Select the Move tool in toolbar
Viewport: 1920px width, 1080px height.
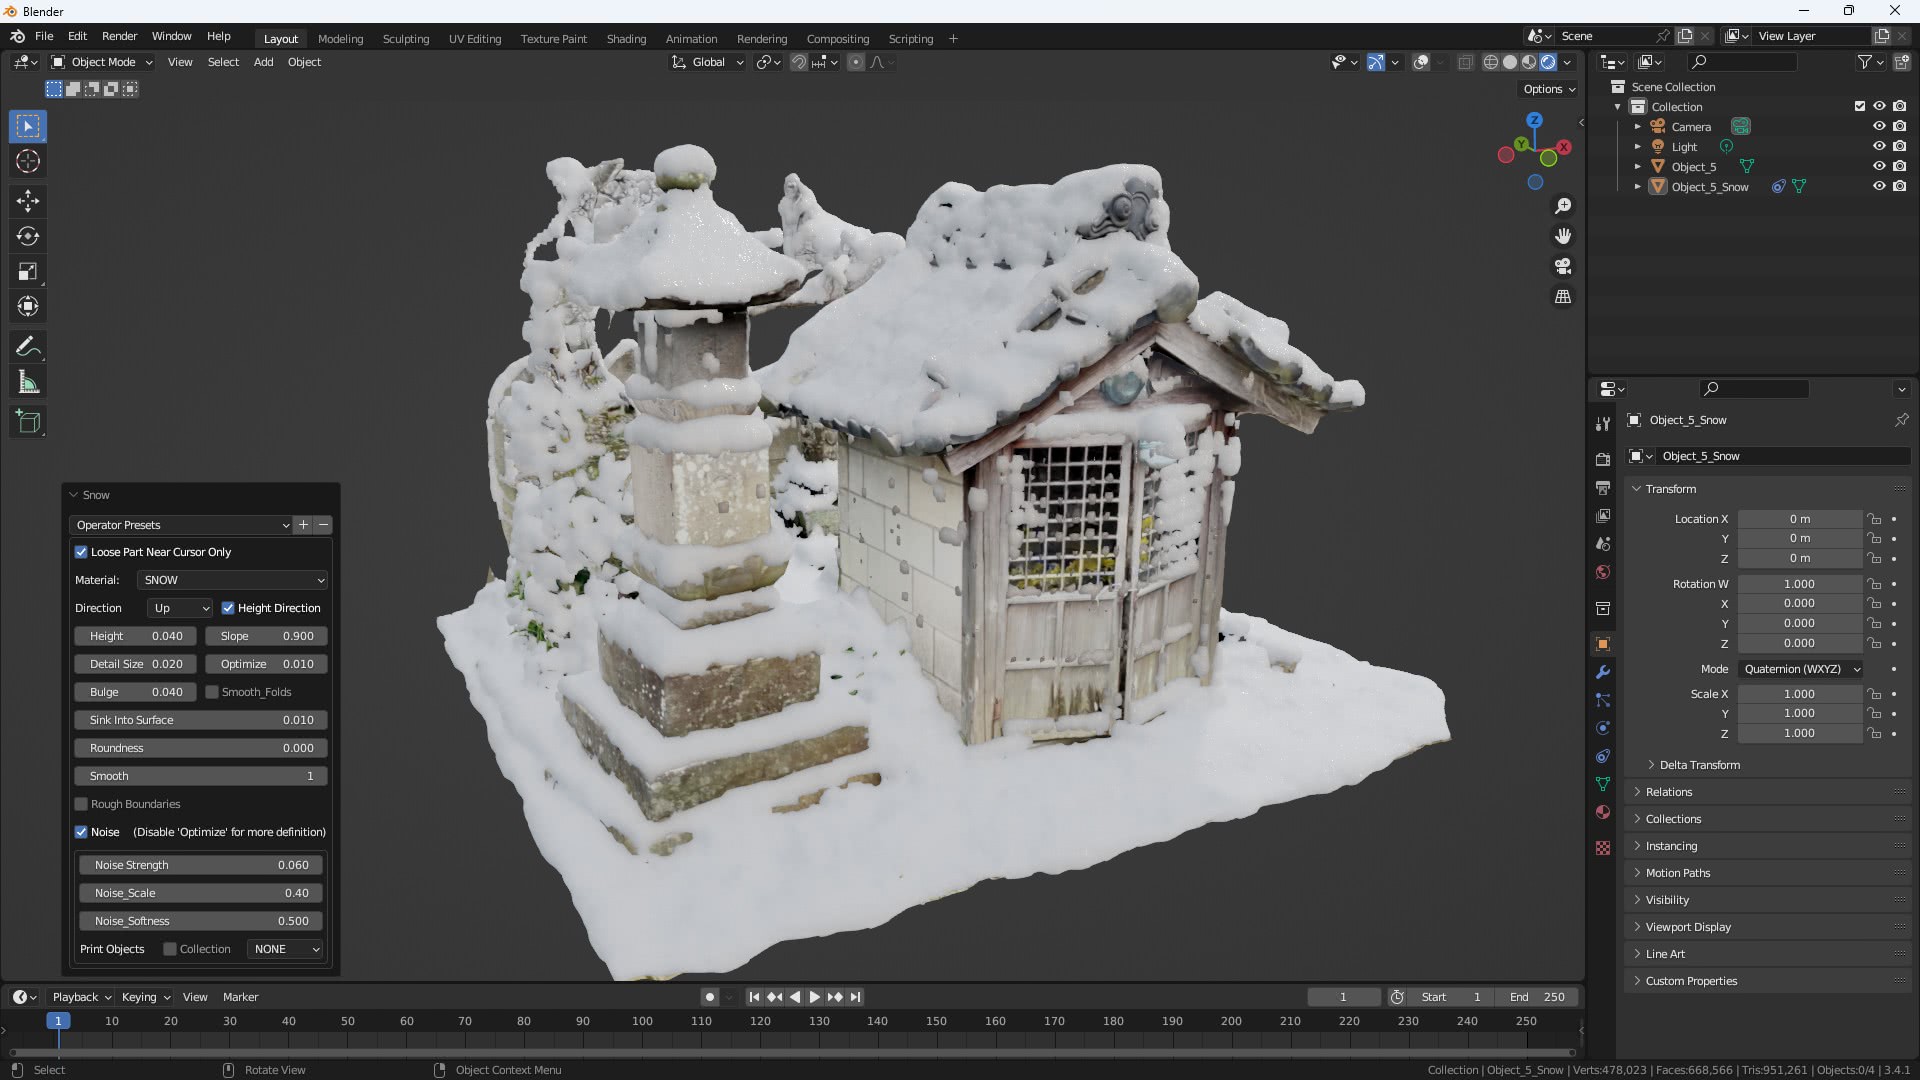(28, 201)
